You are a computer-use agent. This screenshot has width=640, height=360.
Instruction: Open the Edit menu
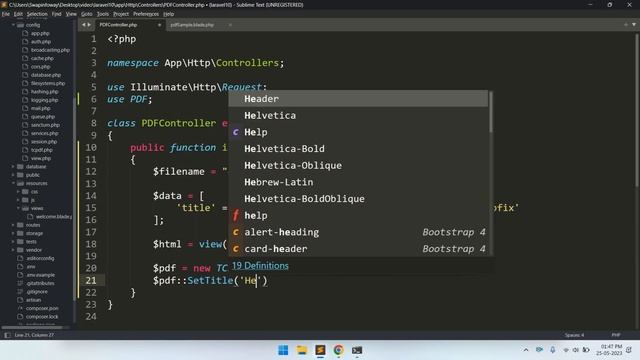point(18,14)
